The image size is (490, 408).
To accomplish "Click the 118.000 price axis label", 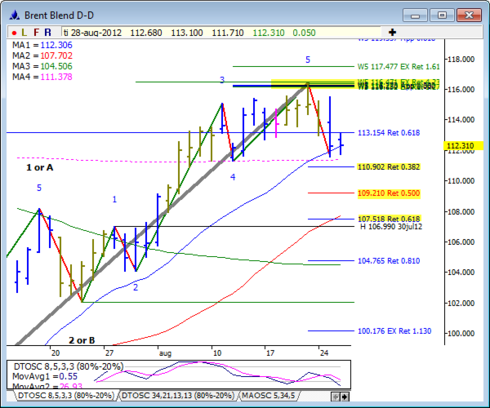I will click(461, 59).
